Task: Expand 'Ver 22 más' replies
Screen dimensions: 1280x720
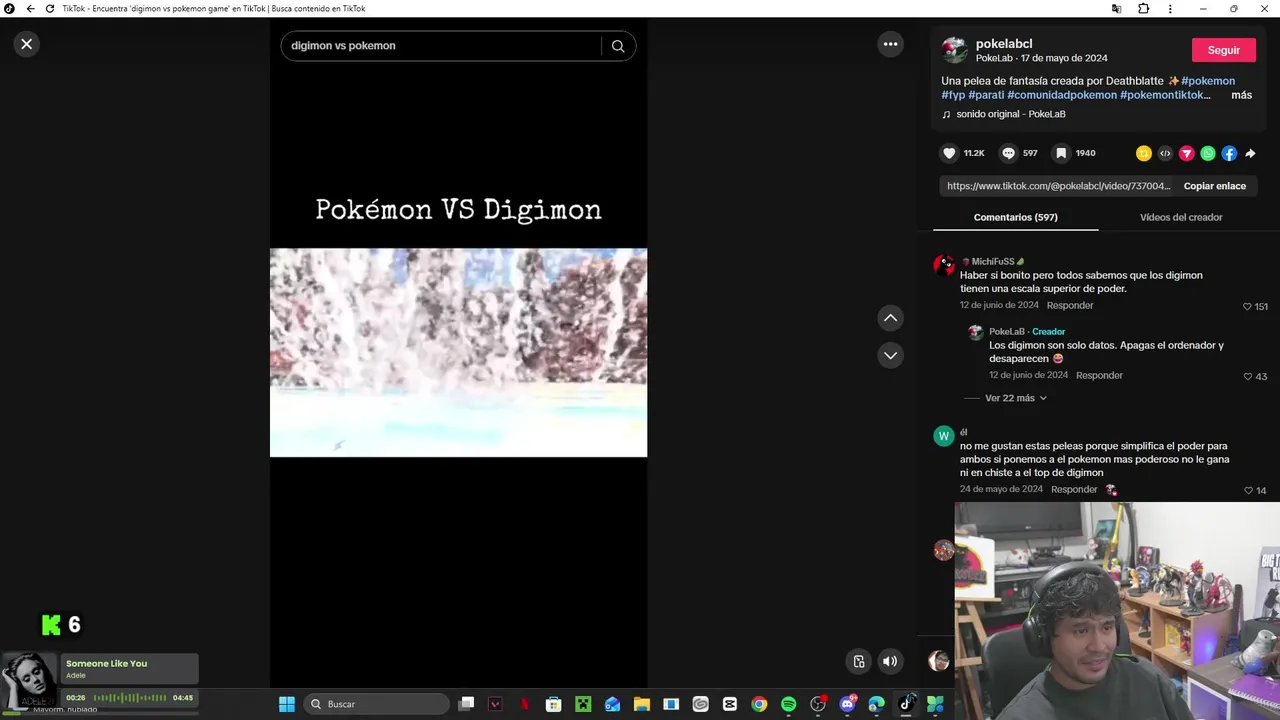Action: tap(1015, 398)
